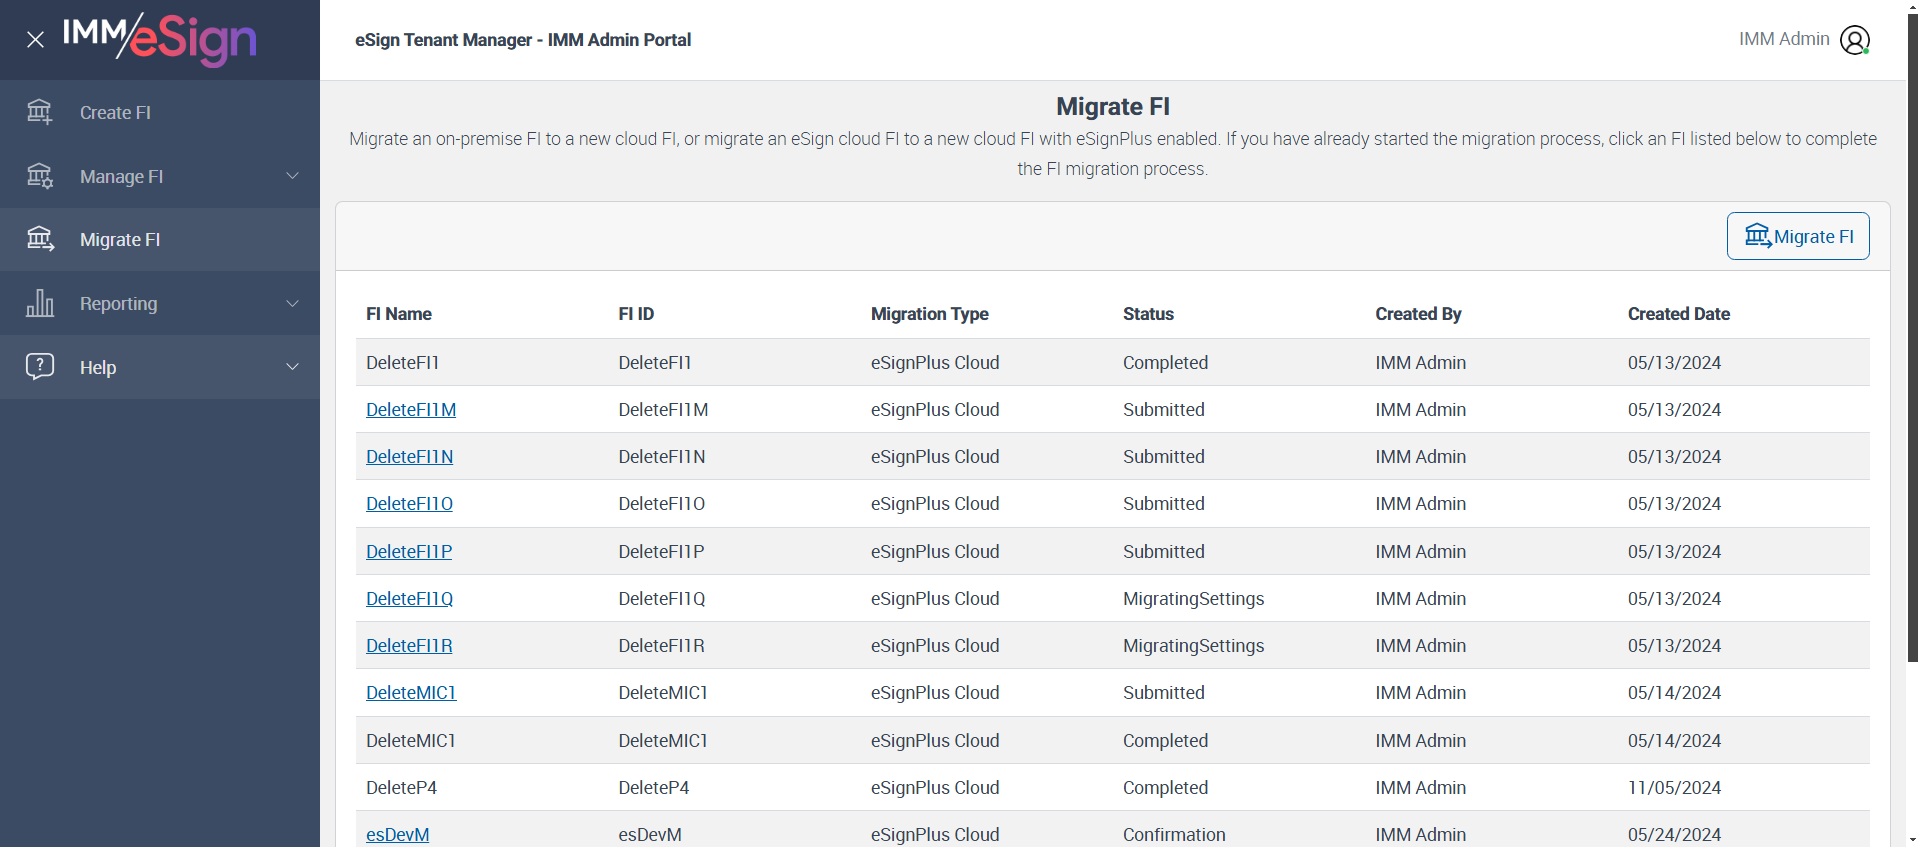Open the Reporting menu item
This screenshot has height=847, width=1920.
pos(160,303)
